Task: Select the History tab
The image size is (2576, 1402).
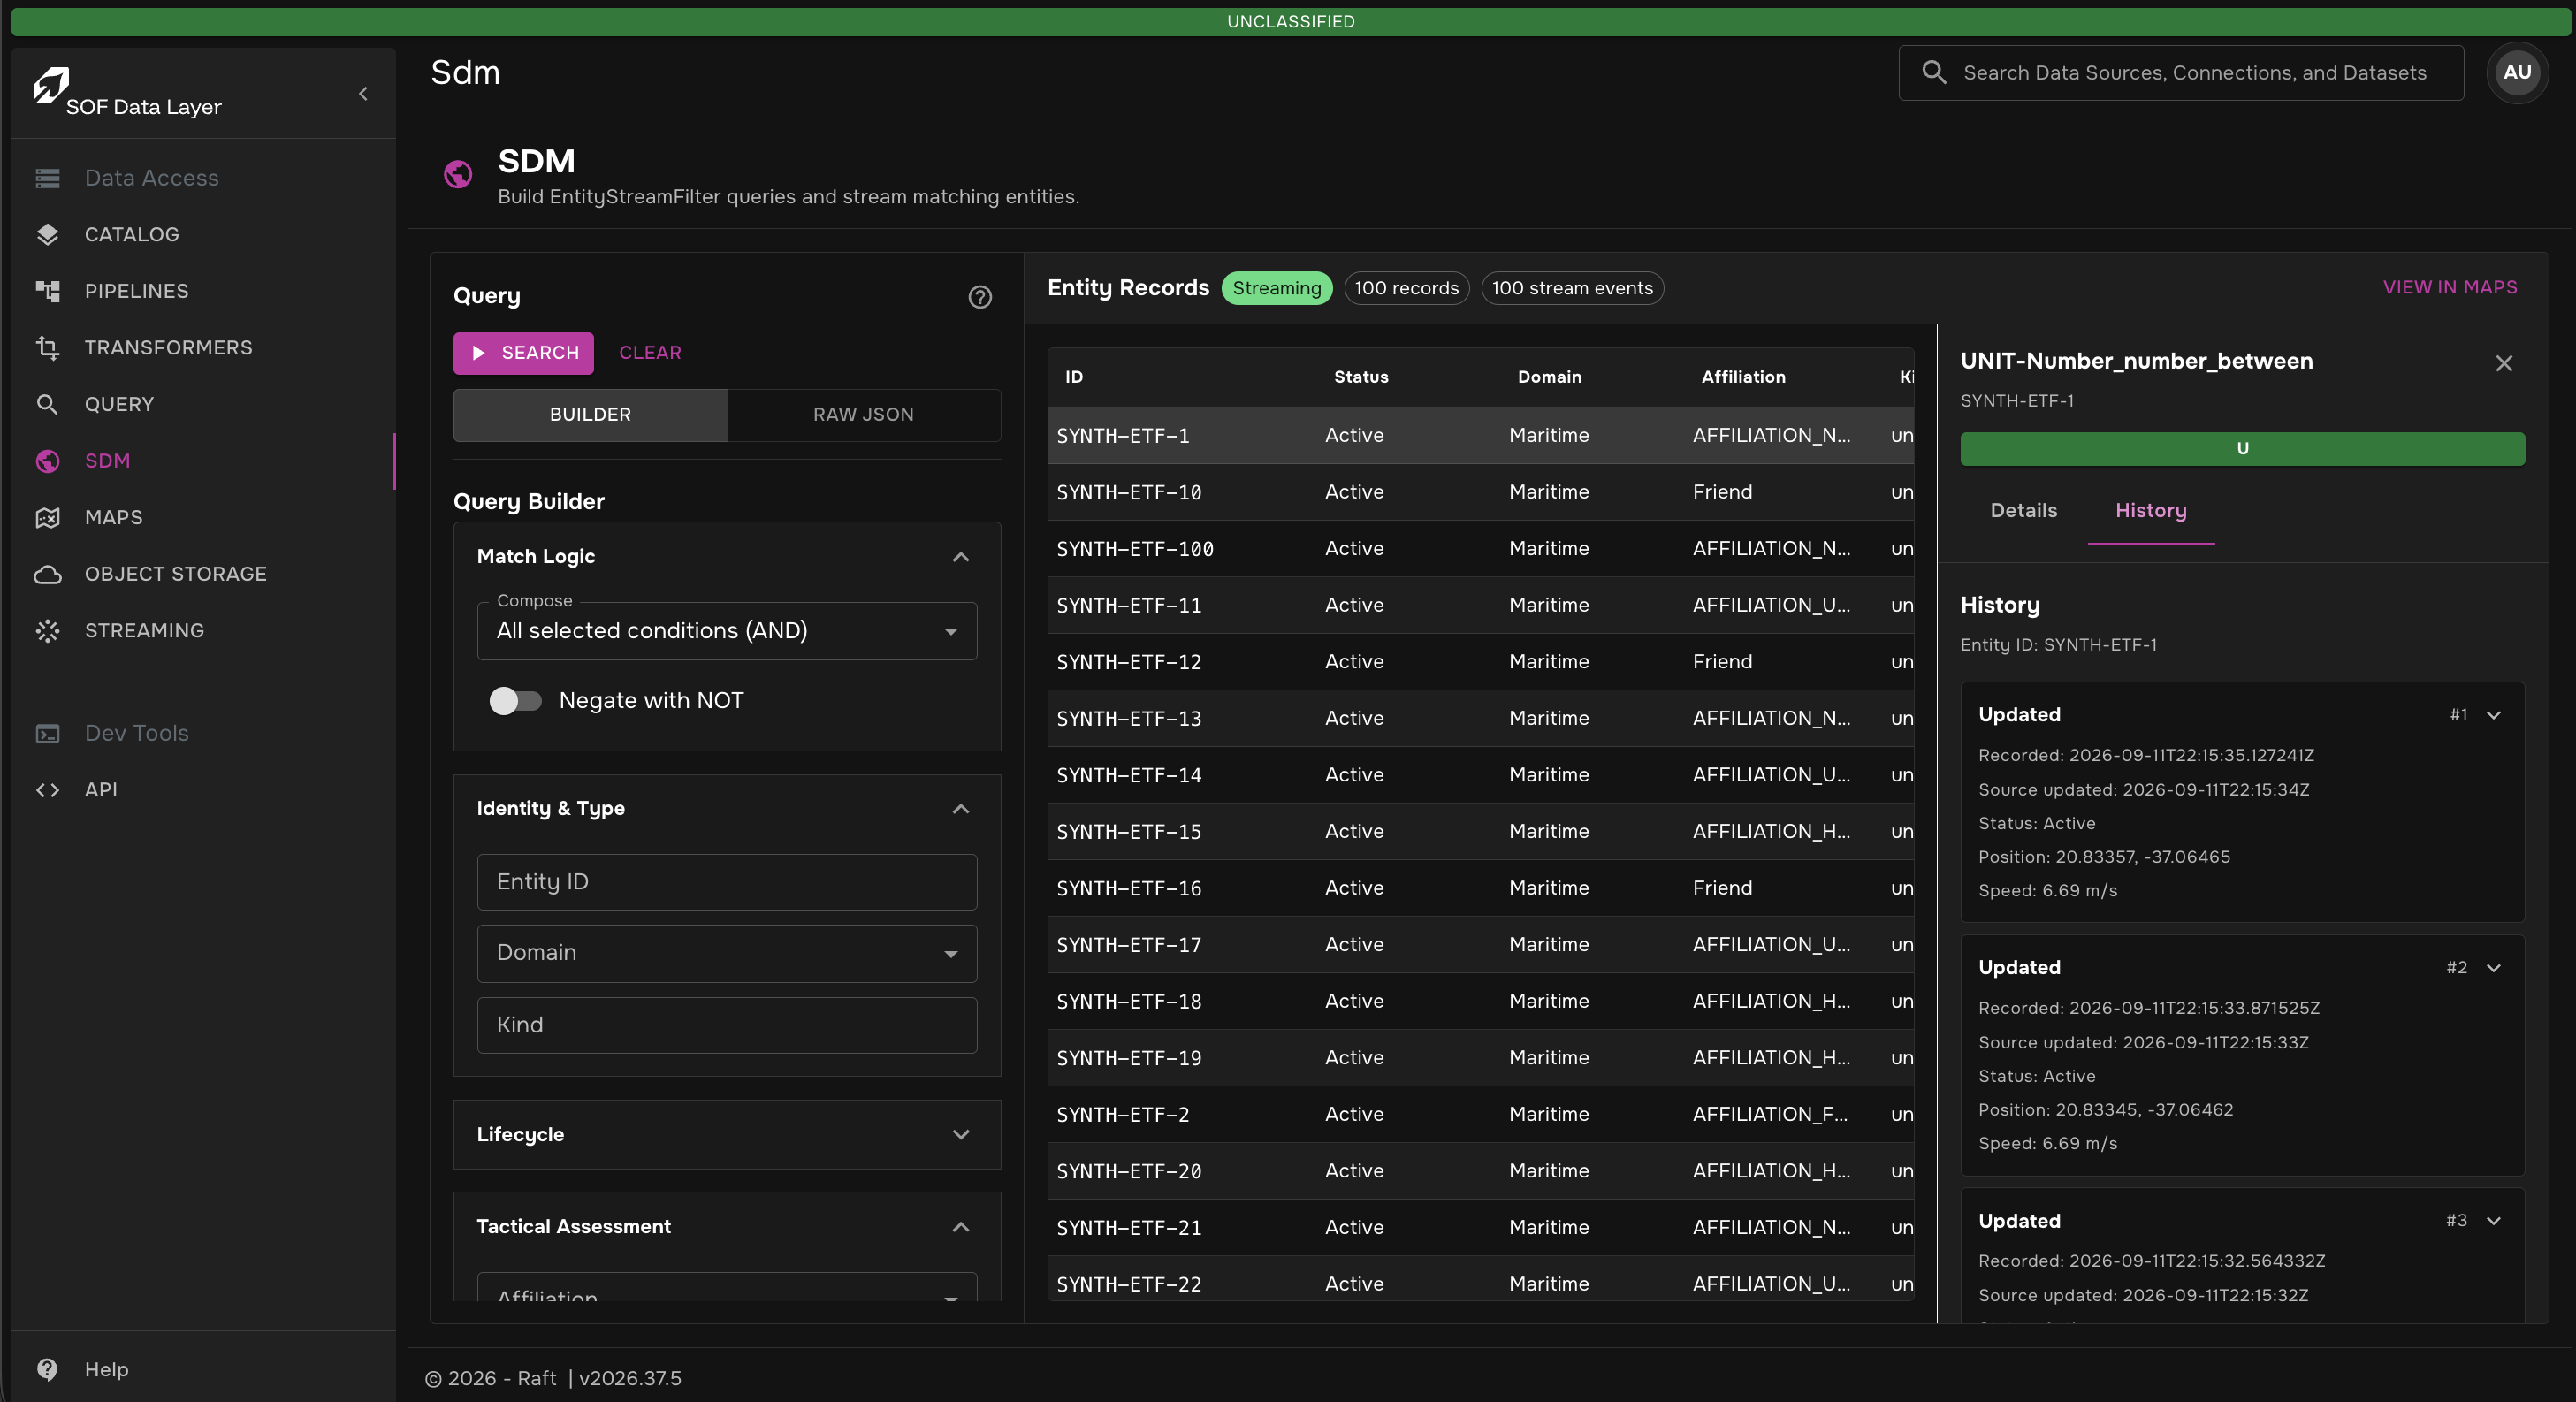Action: click(x=2150, y=511)
